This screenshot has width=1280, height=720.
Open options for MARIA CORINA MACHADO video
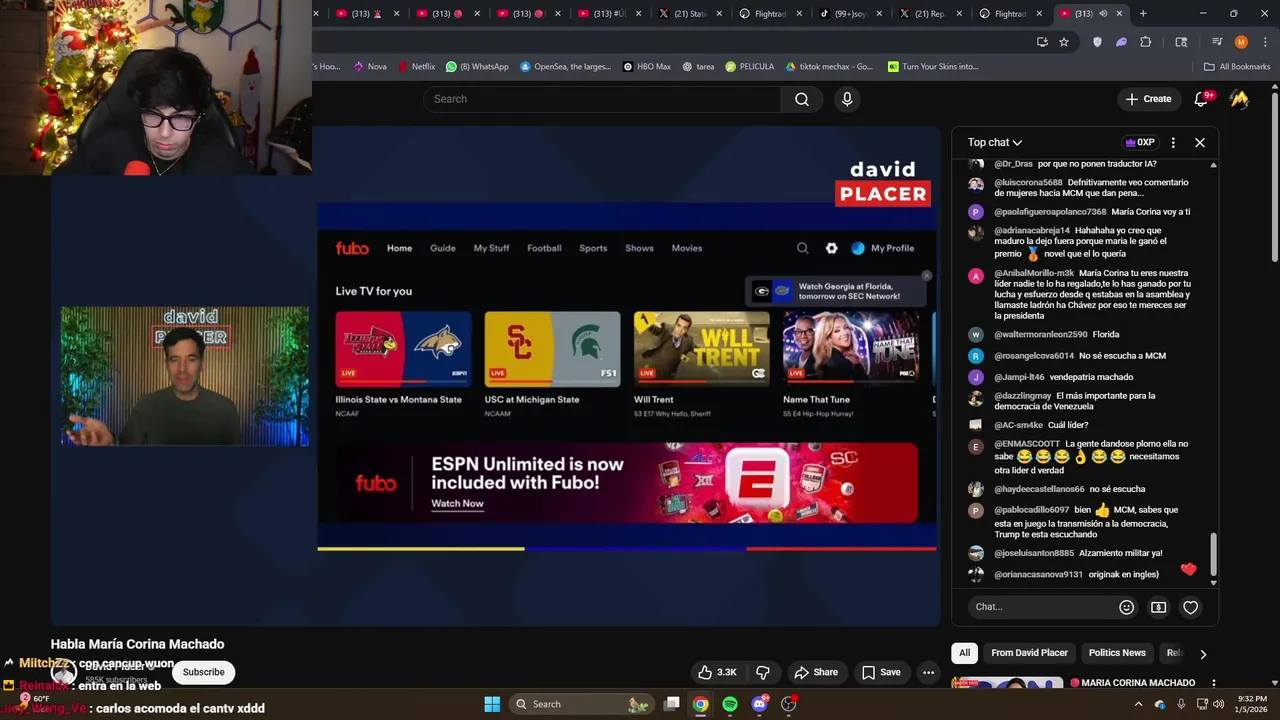[1214, 683]
